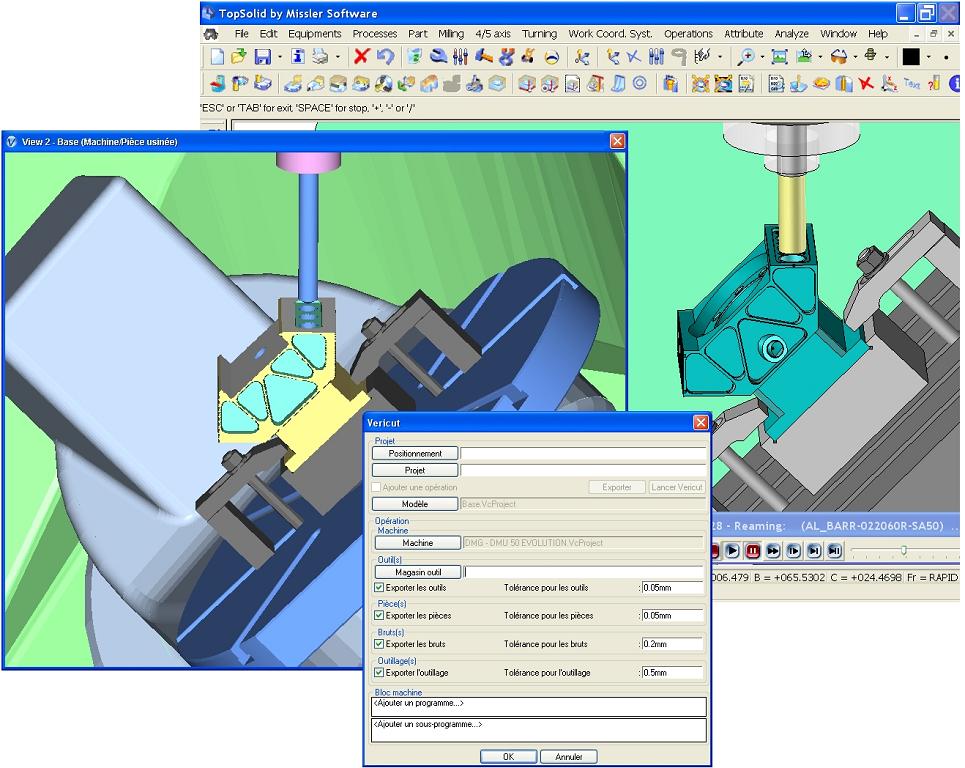Click the black color swatch in toolbar
965x768 pixels.
click(x=911, y=57)
